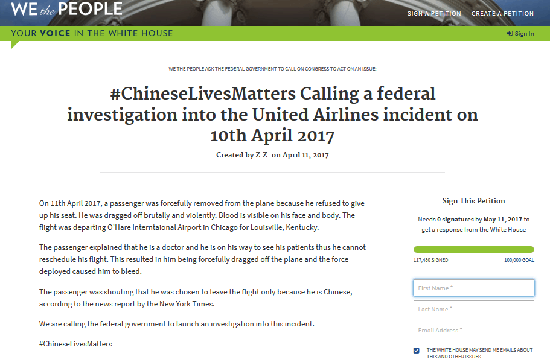Click the #ChineseLivesMatters petition title
The image size is (550, 362).
click(273, 114)
